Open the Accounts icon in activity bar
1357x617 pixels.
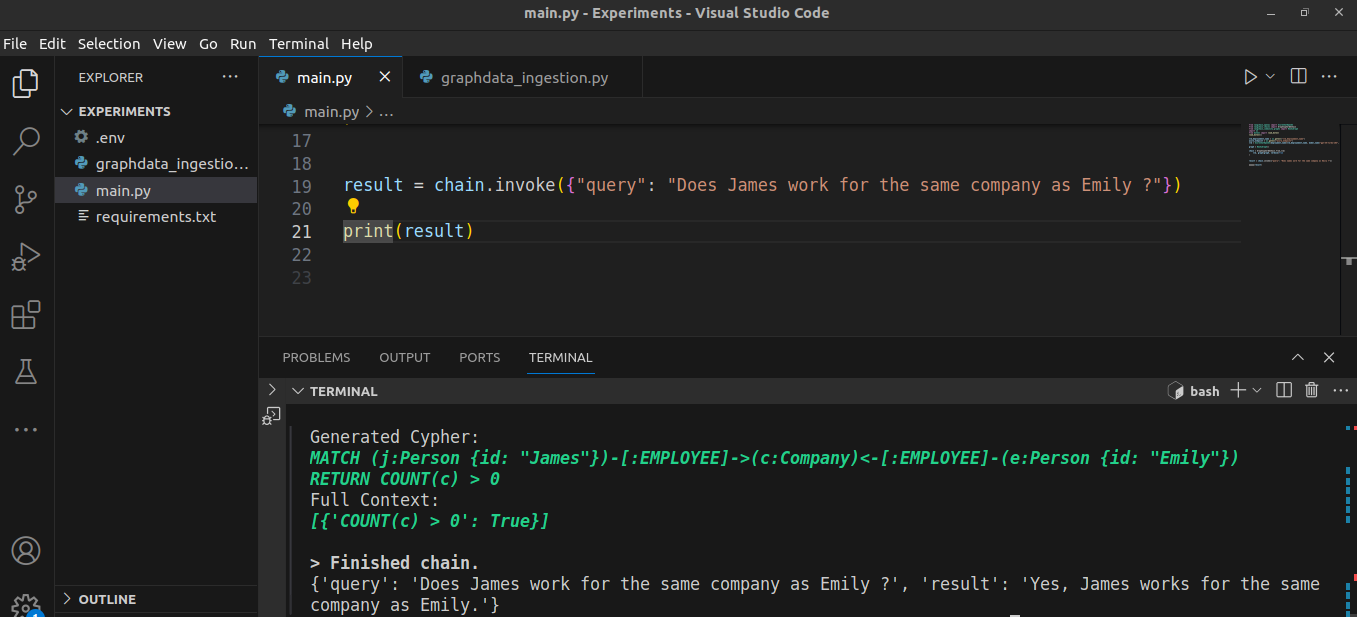click(x=25, y=550)
